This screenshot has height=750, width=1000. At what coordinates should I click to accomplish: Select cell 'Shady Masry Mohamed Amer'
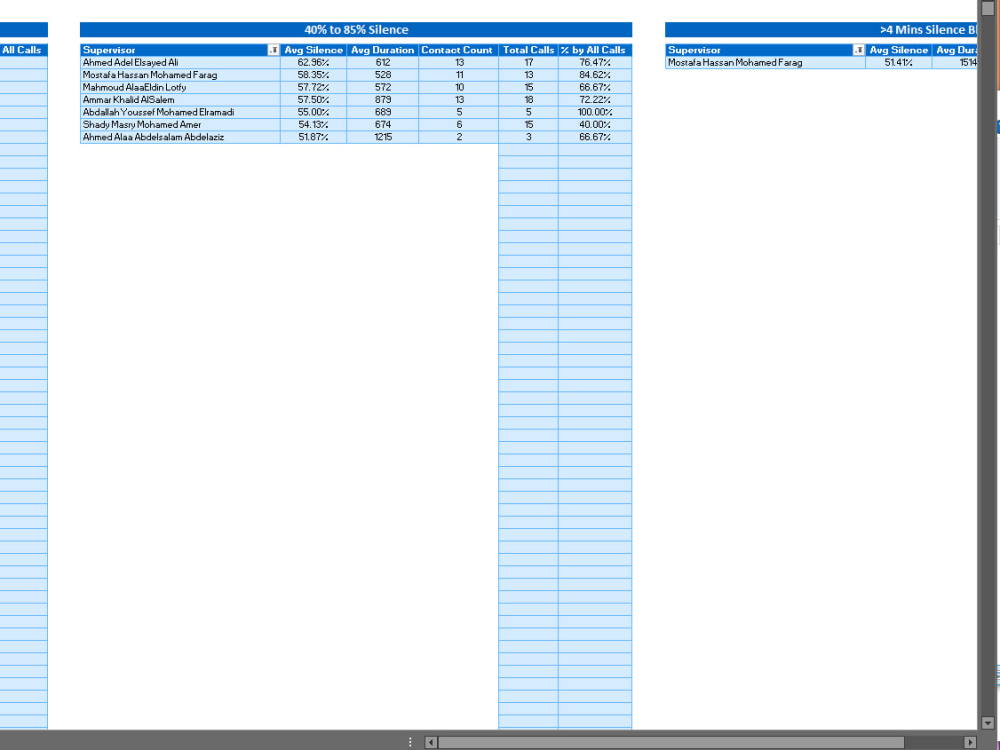[180, 124]
